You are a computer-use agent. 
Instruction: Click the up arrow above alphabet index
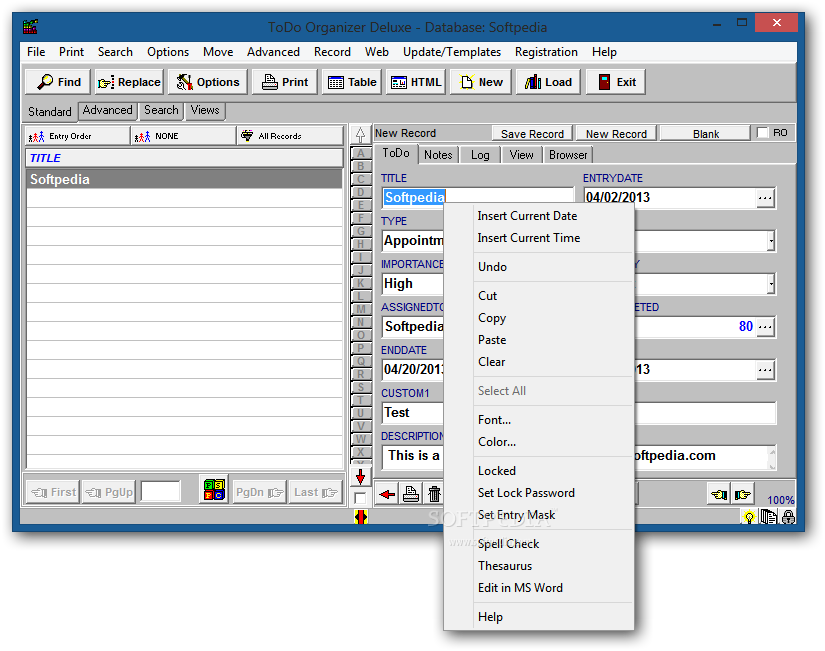(360, 135)
